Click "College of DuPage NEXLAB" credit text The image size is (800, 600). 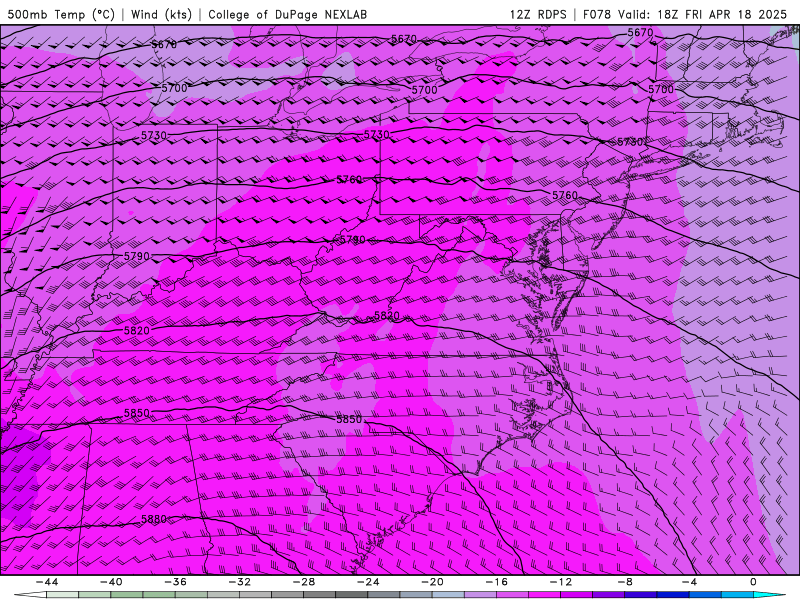click(287, 14)
